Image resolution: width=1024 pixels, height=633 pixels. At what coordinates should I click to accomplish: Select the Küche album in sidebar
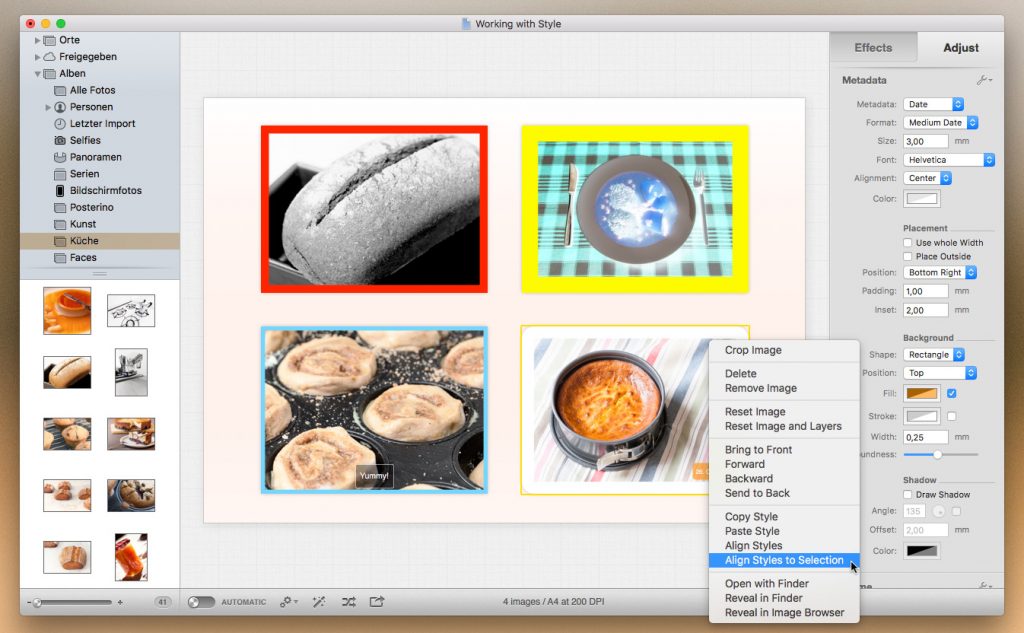[100, 240]
